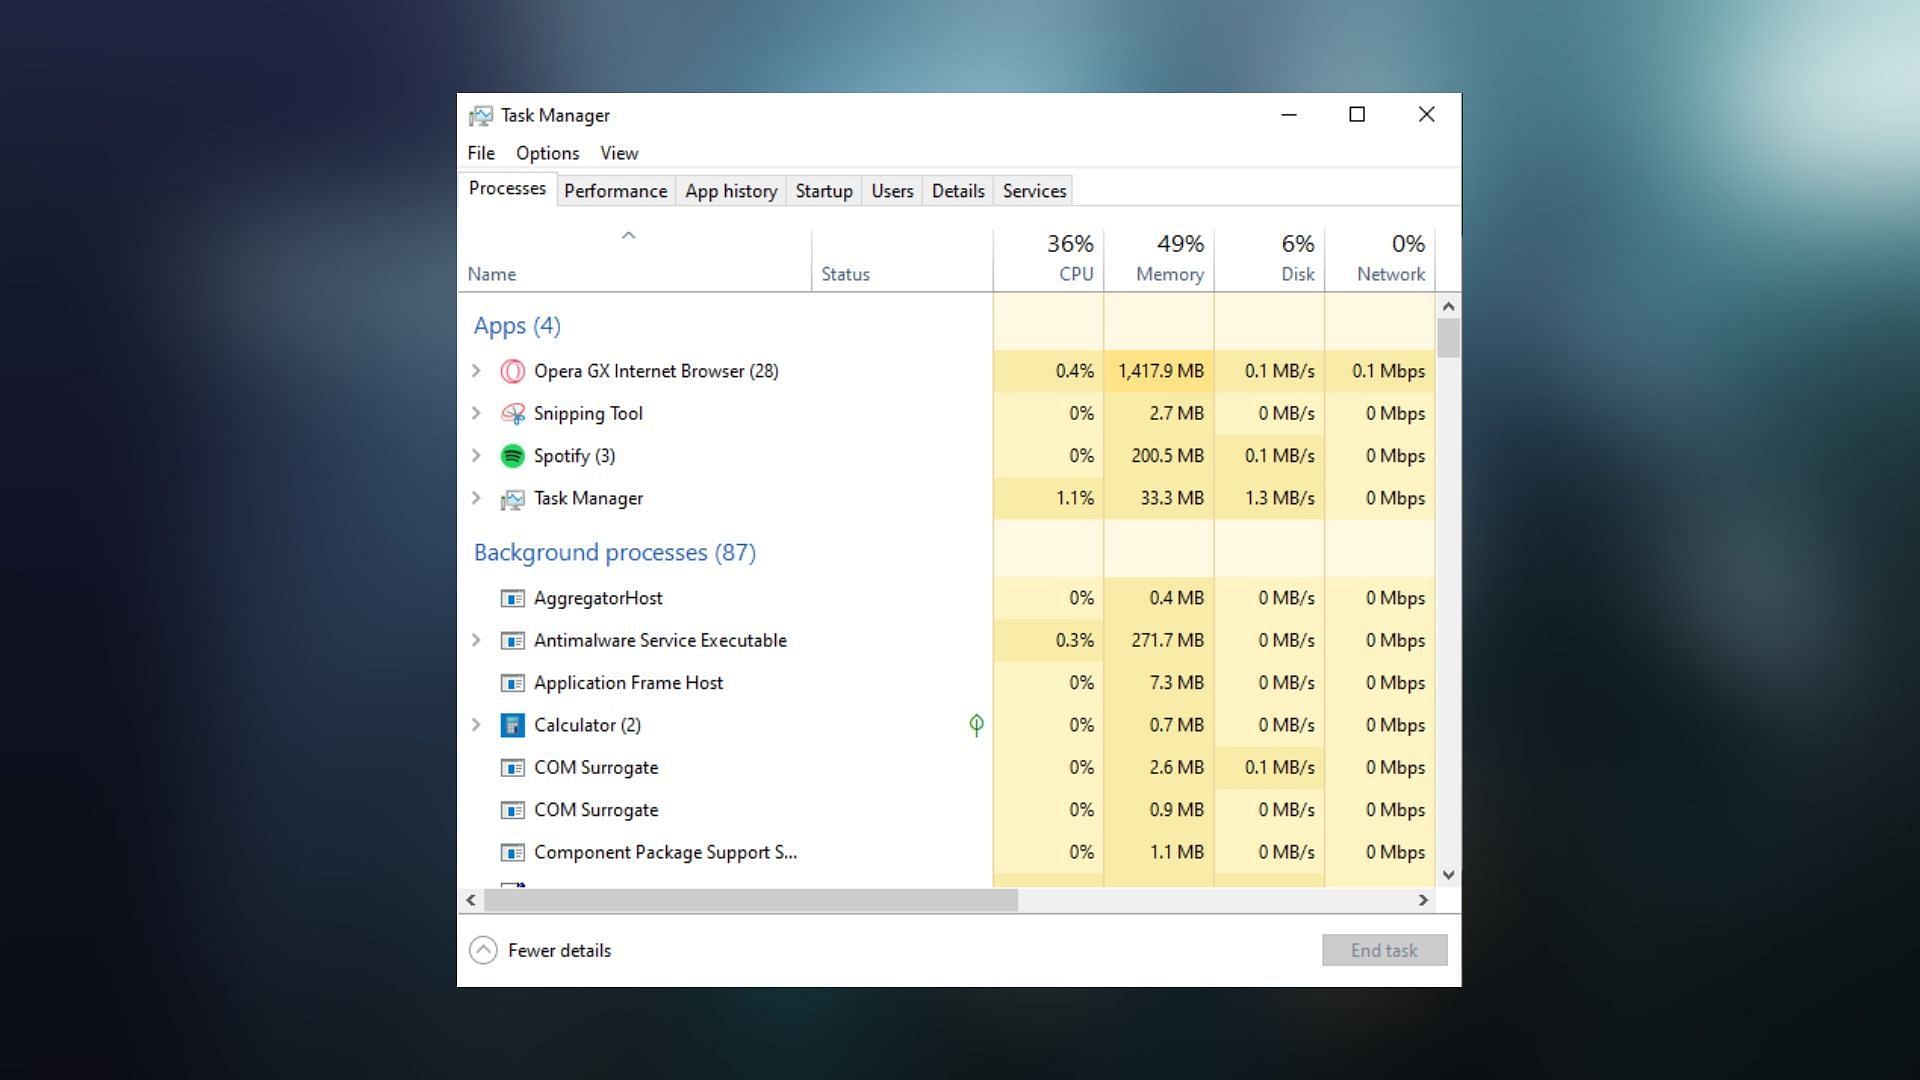This screenshot has height=1080, width=1920.
Task: Select the Spotify (3) row name
Action: pyautogui.click(x=574, y=456)
